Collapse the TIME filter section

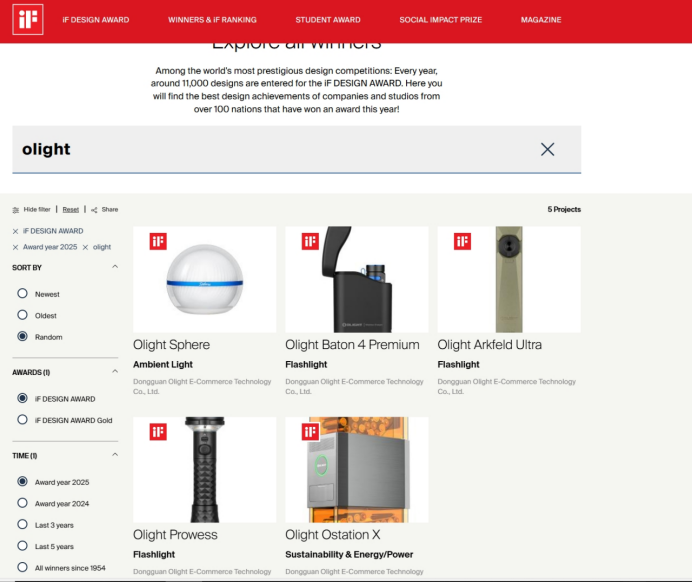(x=115, y=455)
